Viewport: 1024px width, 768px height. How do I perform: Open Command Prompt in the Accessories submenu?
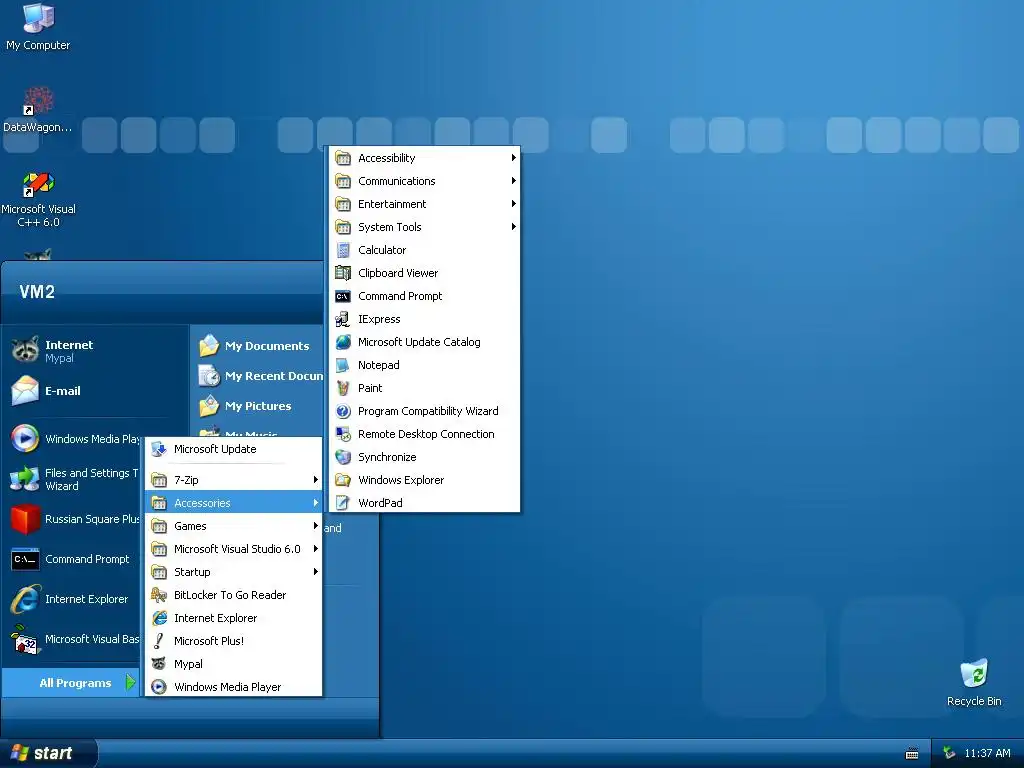[424, 296]
